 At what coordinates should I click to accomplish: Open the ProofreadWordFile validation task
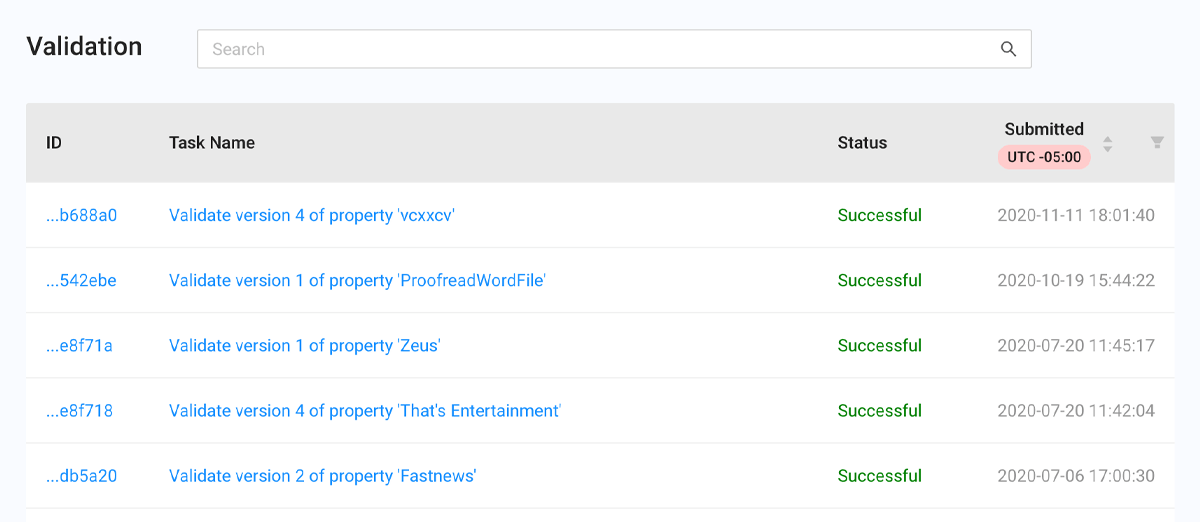coord(357,280)
